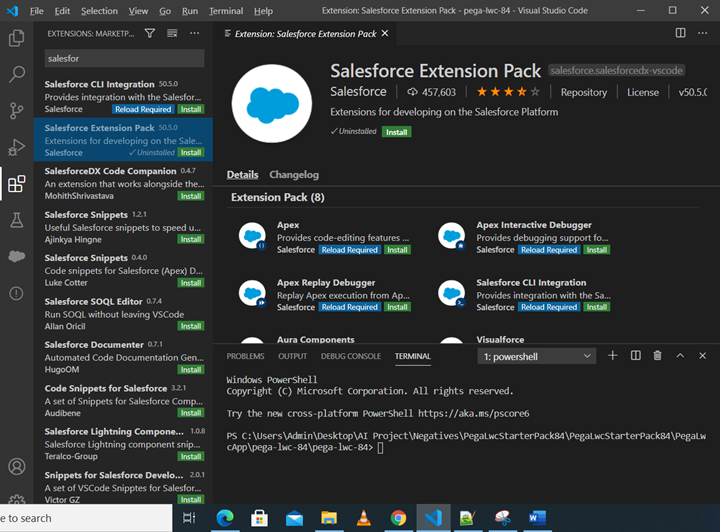Switch to the Debug Console tab
720x532 pixels.
pos(351,356)
